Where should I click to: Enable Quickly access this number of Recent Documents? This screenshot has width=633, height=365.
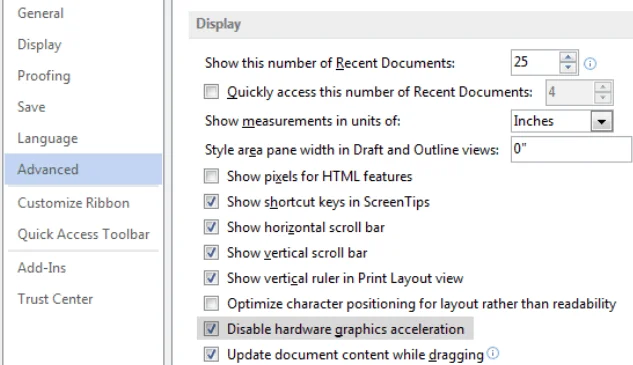[x=211, y=92]
